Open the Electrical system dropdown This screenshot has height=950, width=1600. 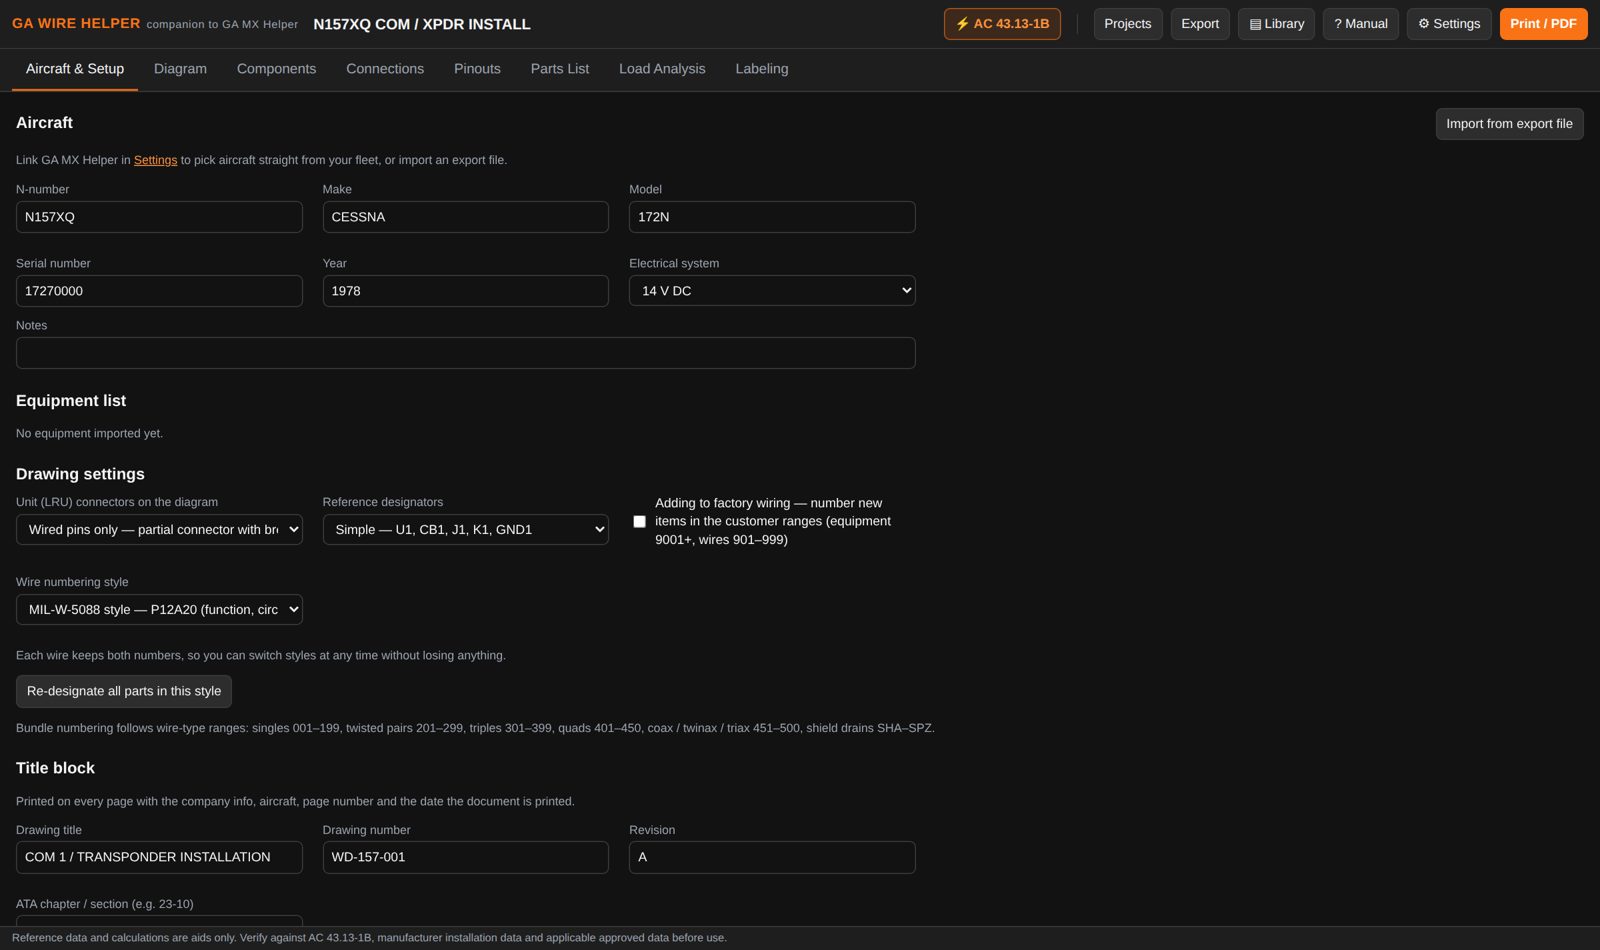(x=772, y=291)
